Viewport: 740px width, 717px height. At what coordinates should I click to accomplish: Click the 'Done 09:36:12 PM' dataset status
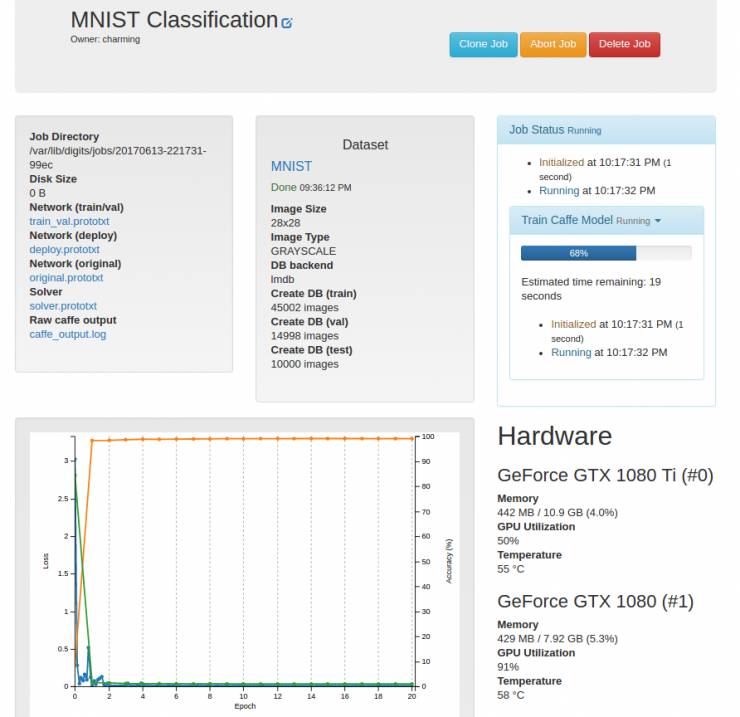pos(311,187)
